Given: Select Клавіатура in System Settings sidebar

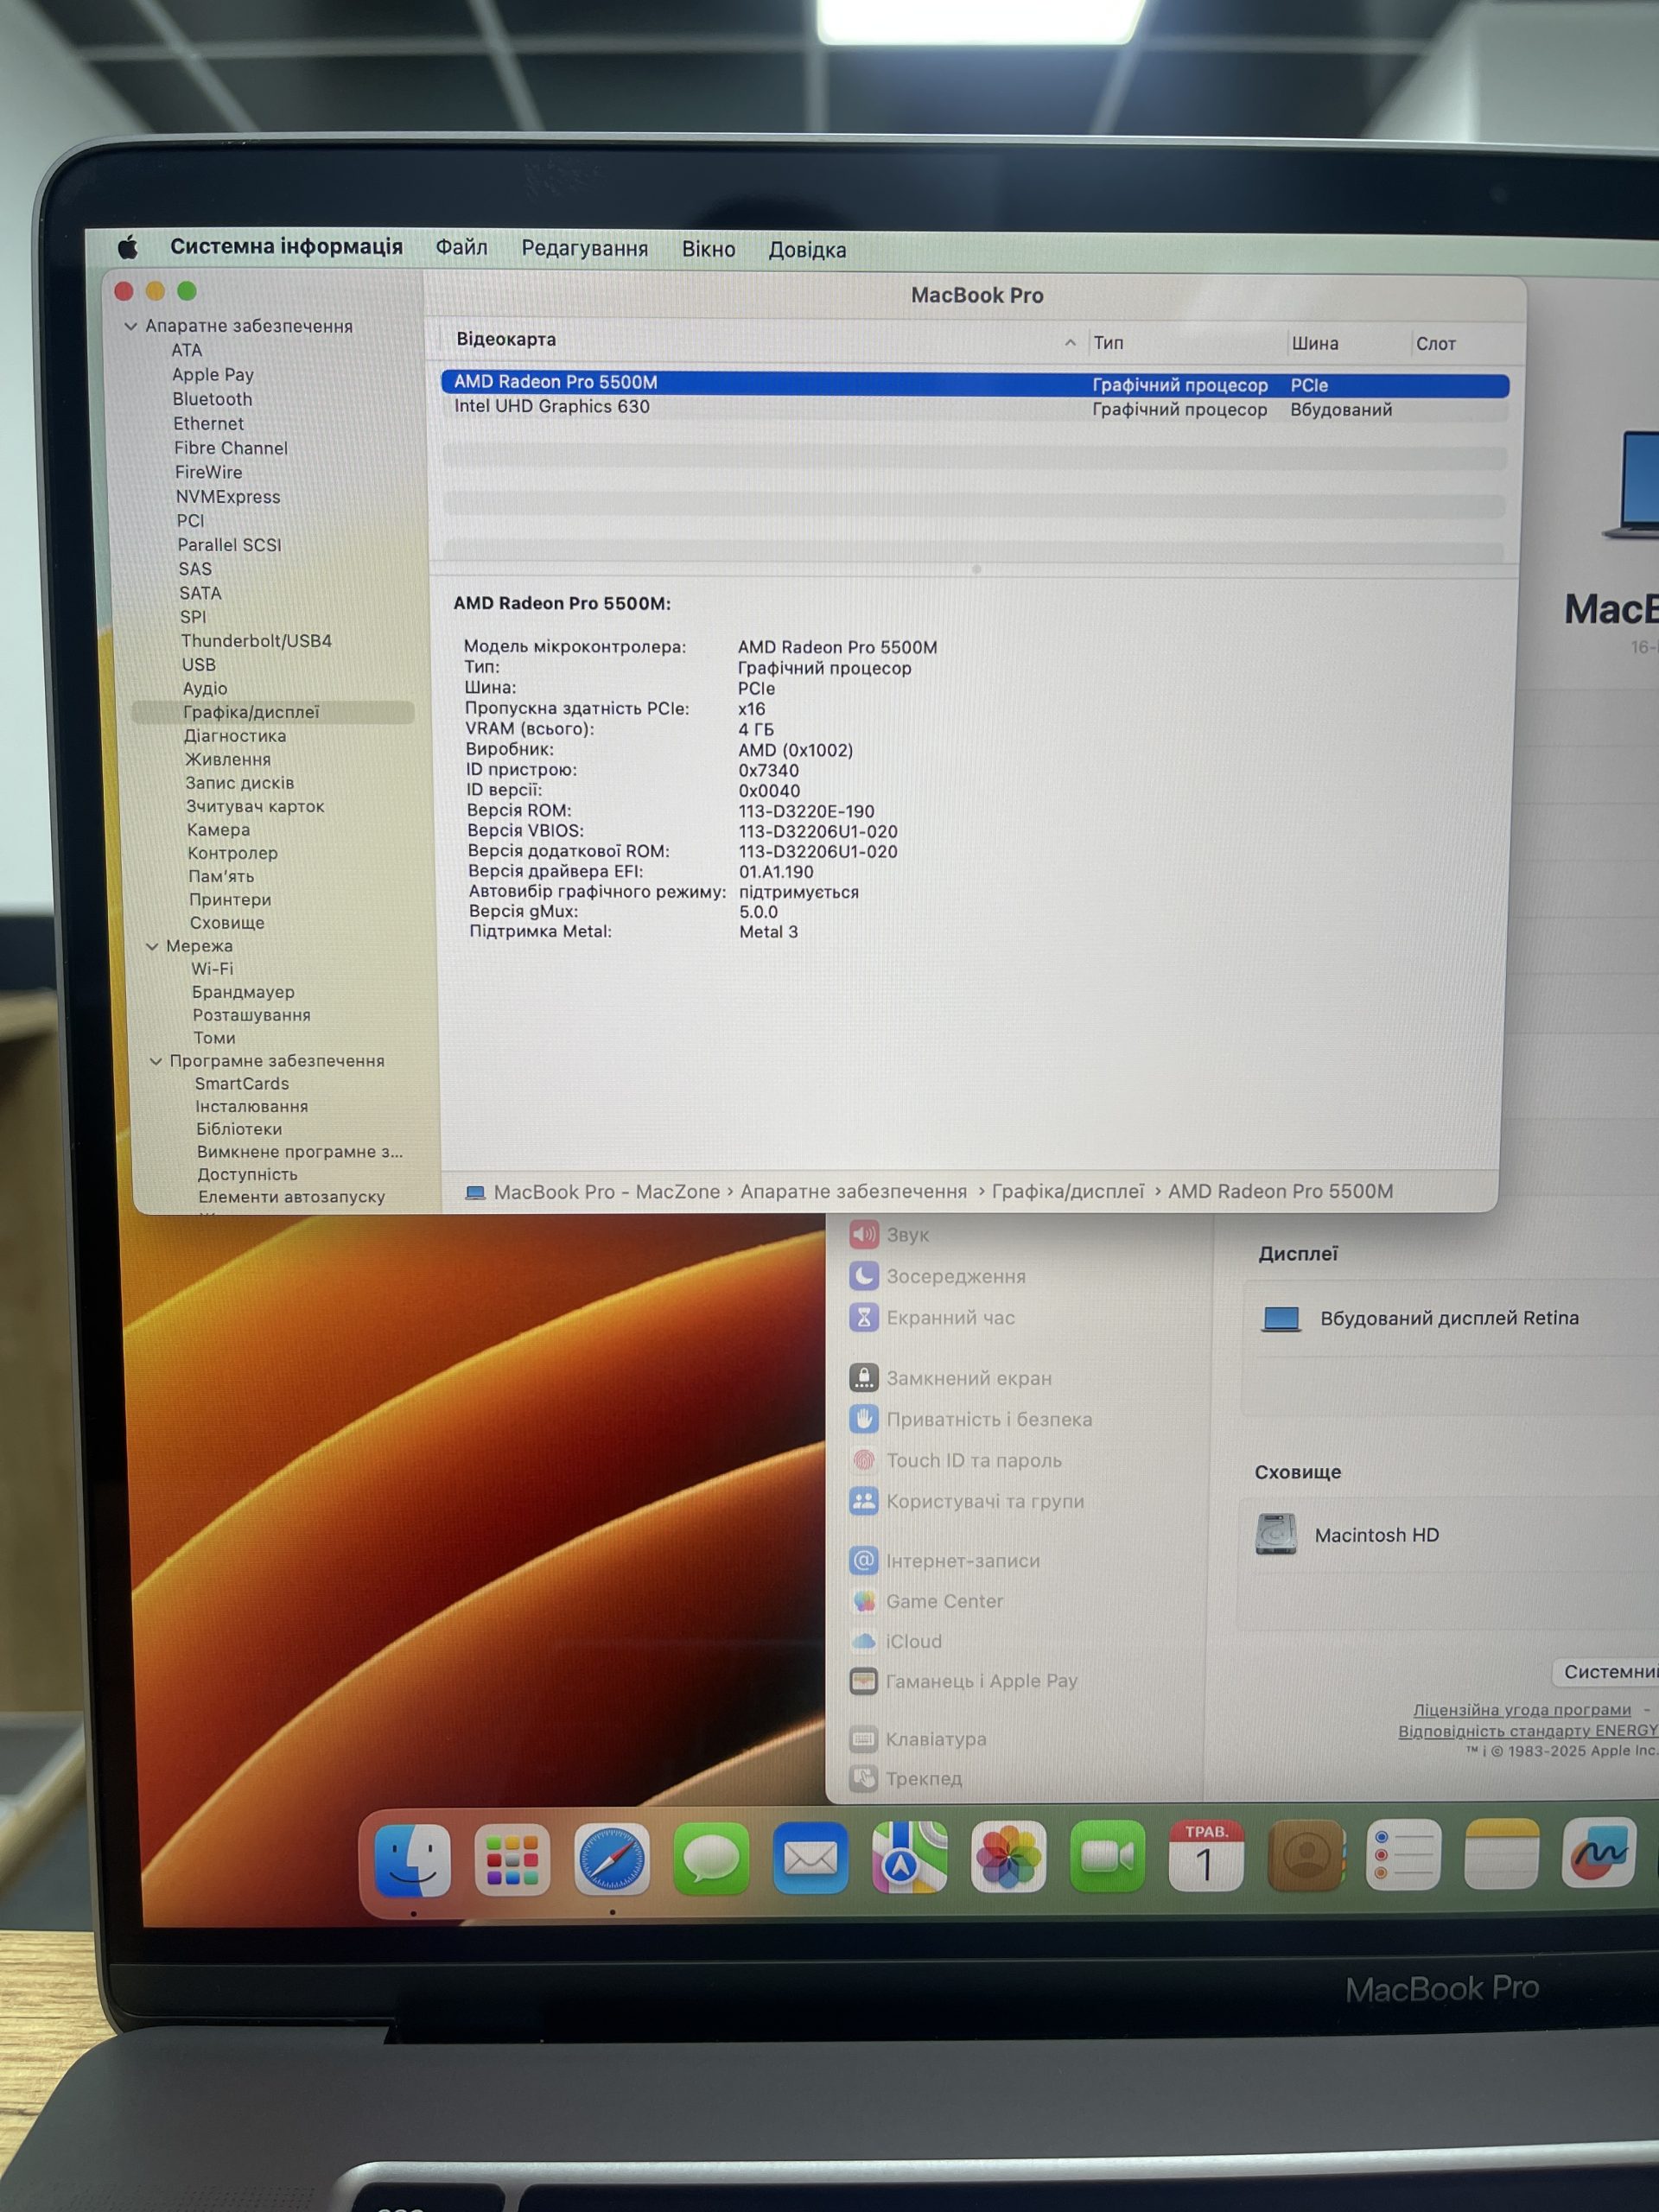Looking at the screenshot, I should (918, 1739).
